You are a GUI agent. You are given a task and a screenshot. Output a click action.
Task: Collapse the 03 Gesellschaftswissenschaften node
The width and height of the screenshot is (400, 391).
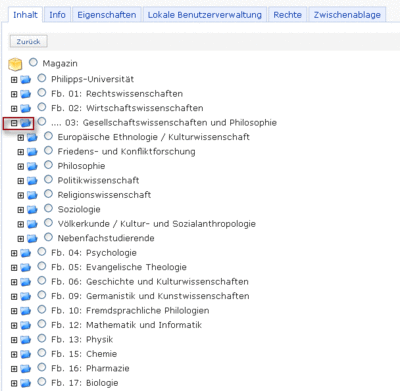(14, 123)
